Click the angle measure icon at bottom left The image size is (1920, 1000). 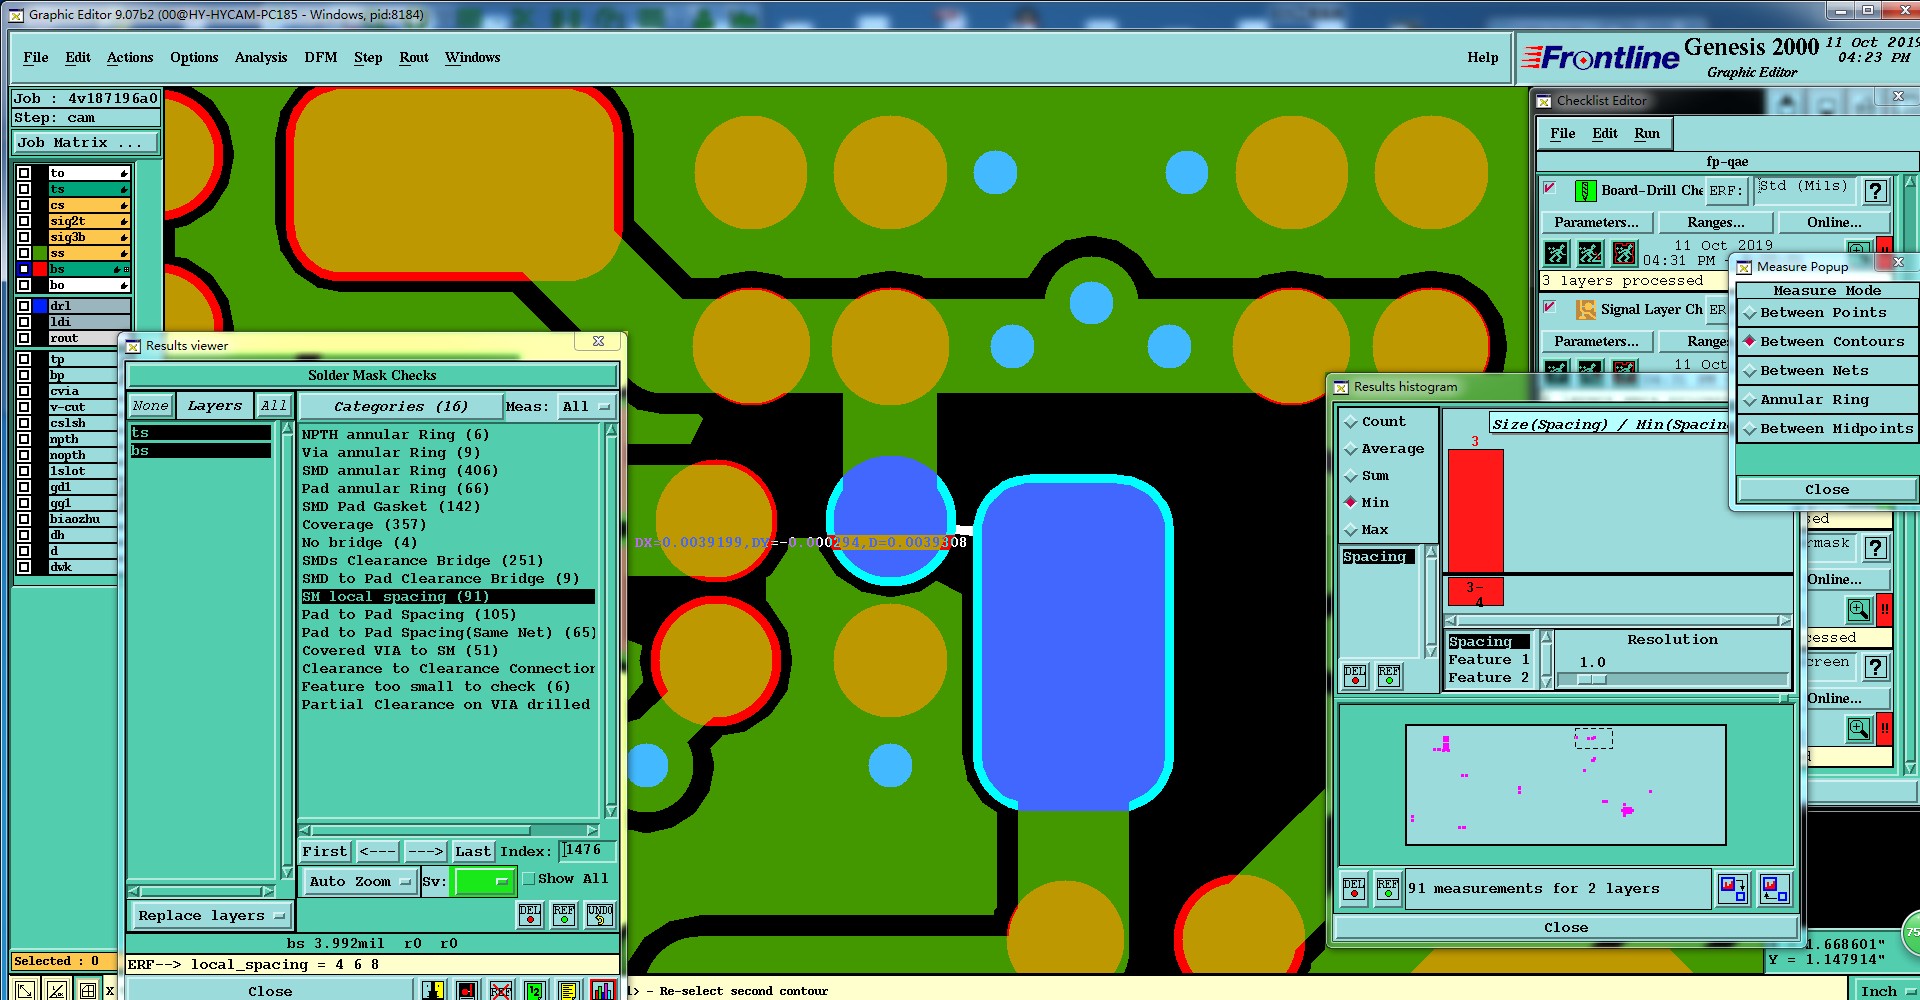pyautogui.click(x=57, y=990)
